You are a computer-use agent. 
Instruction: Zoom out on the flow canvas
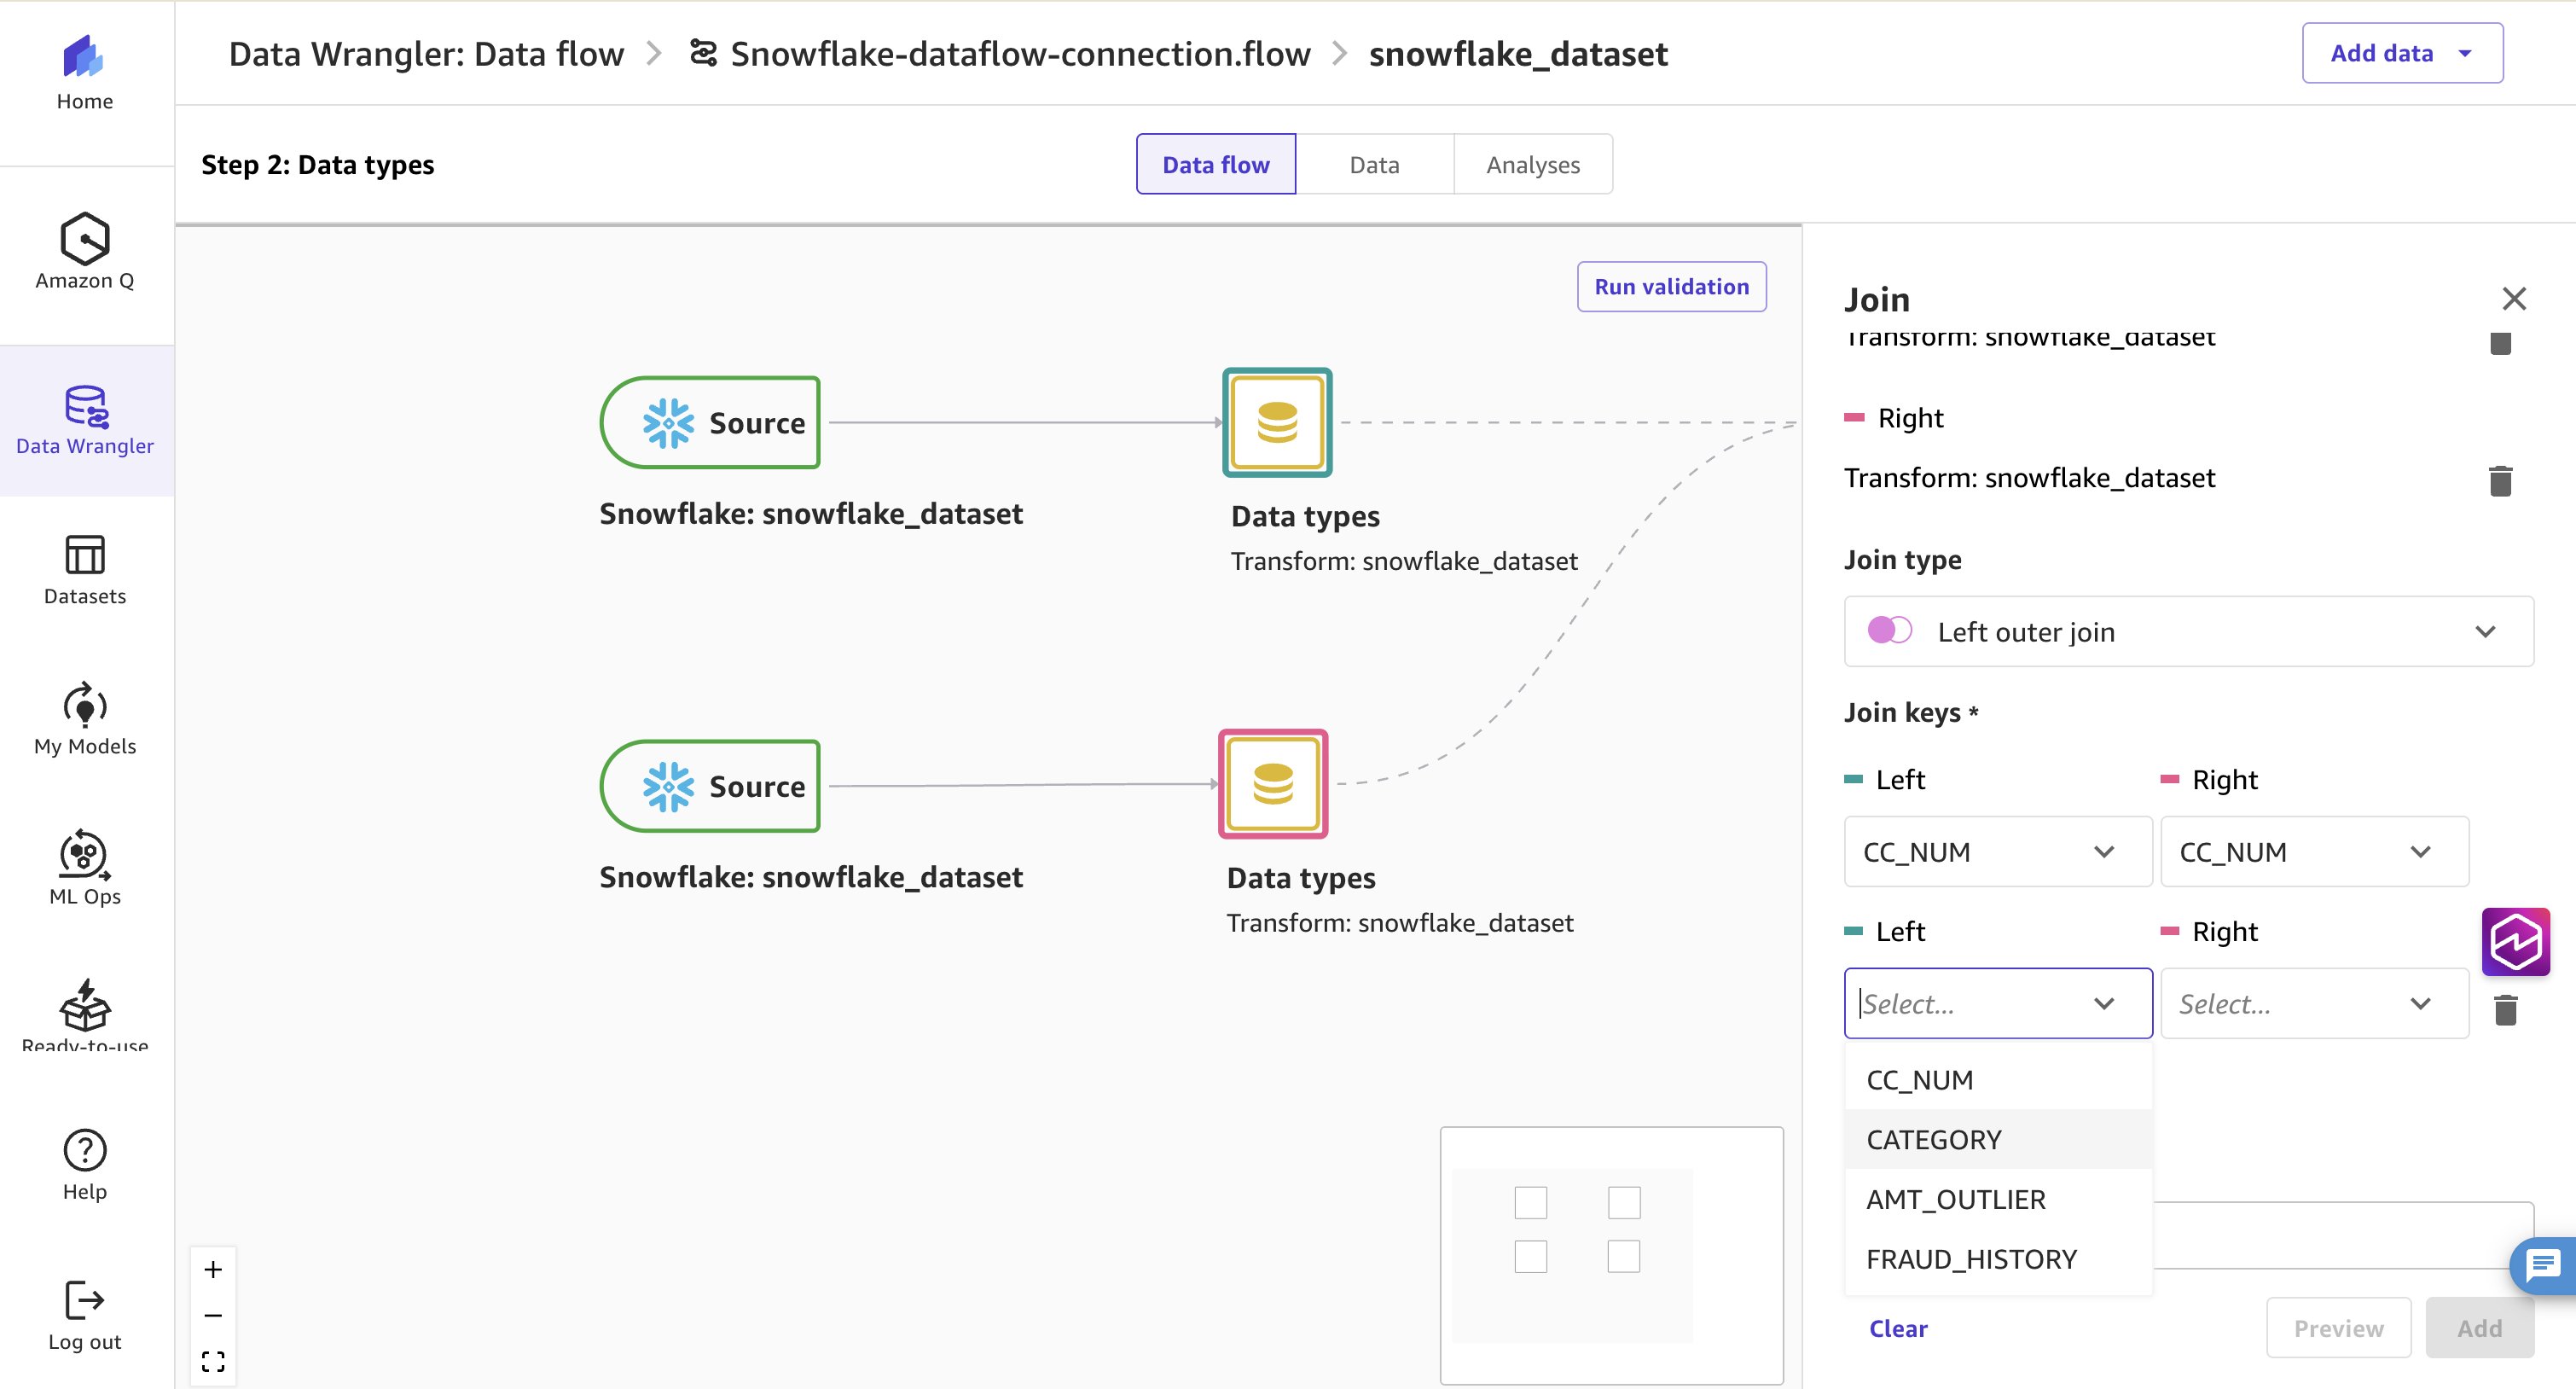pos(213,1315)
